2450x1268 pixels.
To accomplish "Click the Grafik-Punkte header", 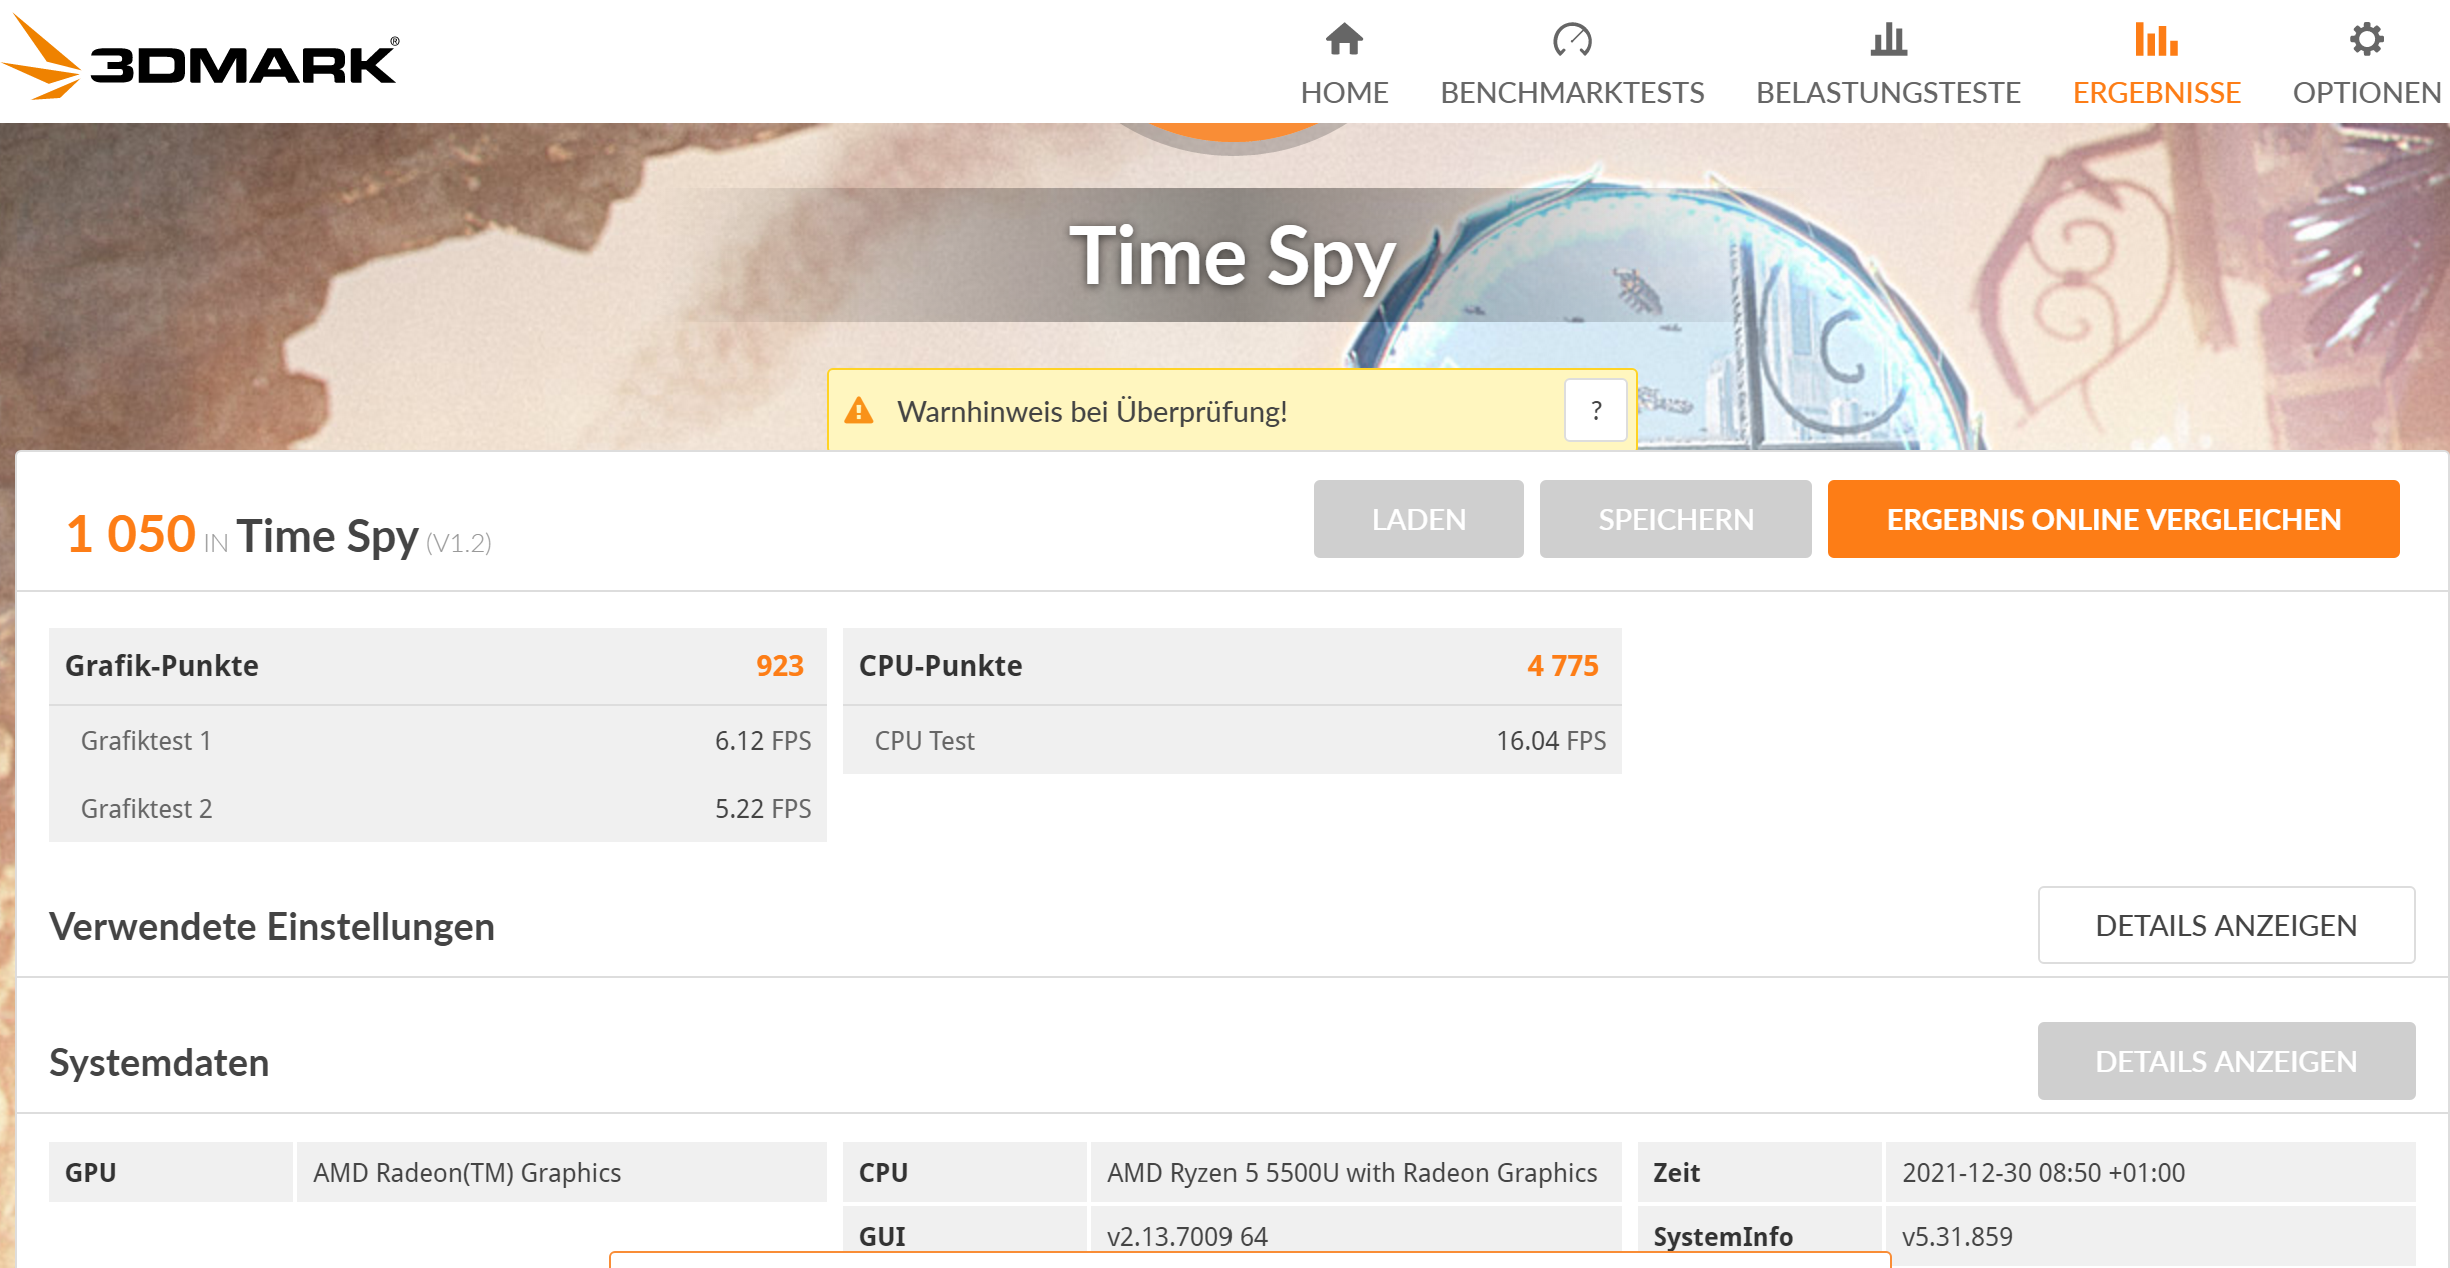I will 162,666.
